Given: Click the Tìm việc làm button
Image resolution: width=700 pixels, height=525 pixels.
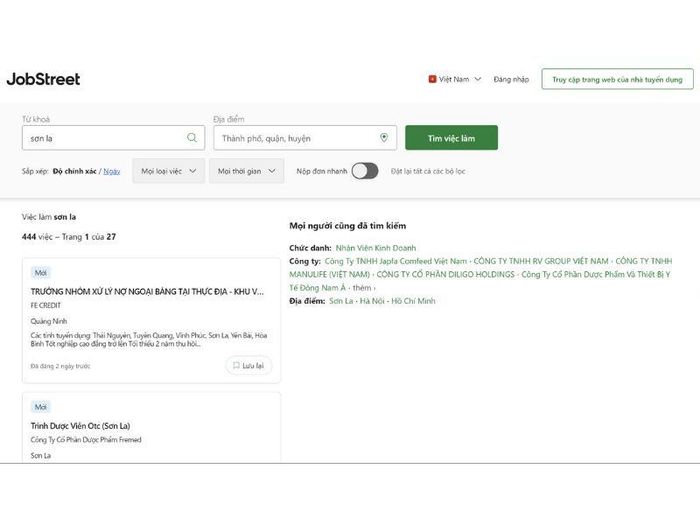Looking at the screenshot, I should pos(451,138).
